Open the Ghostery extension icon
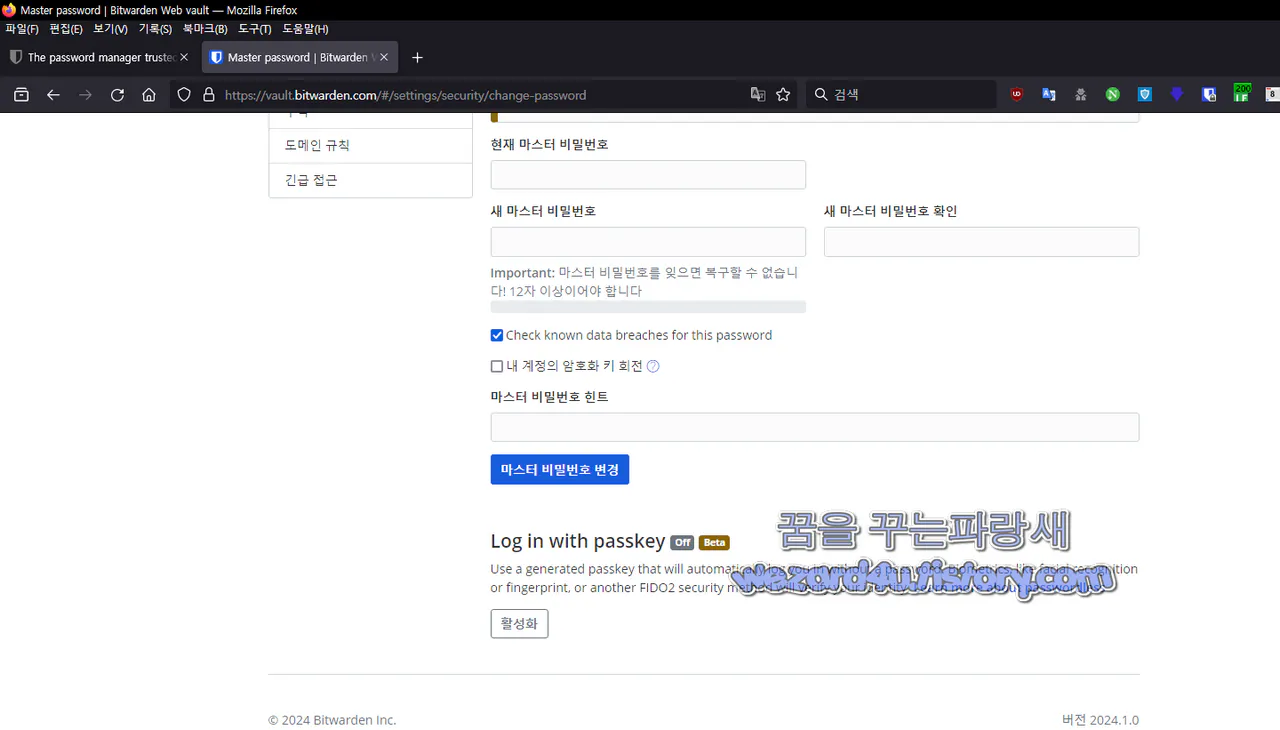This screenshot has height=730, width=1280. point(1081,94)
